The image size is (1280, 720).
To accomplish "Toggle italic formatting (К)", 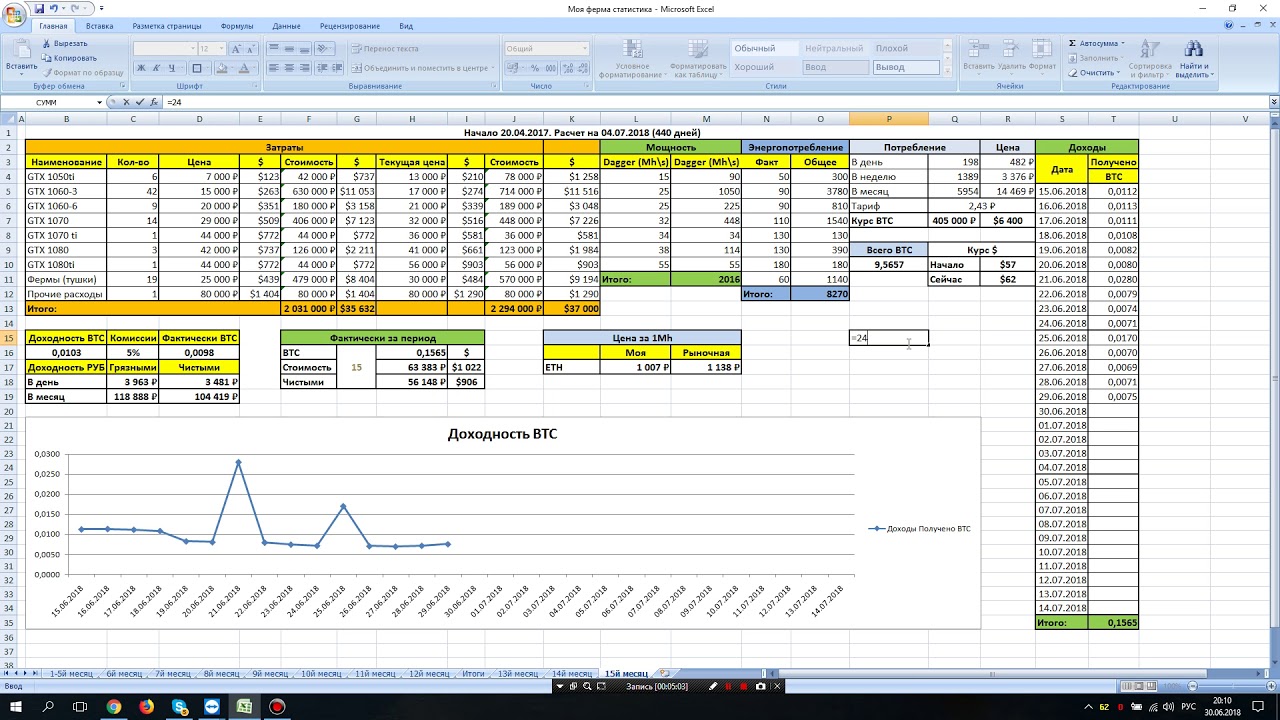I will 156,68.
